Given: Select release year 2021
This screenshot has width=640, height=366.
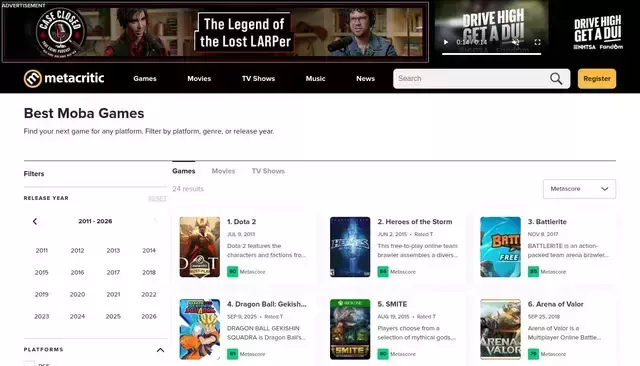Looking at the screenshot, I should (x=113, y=295).
